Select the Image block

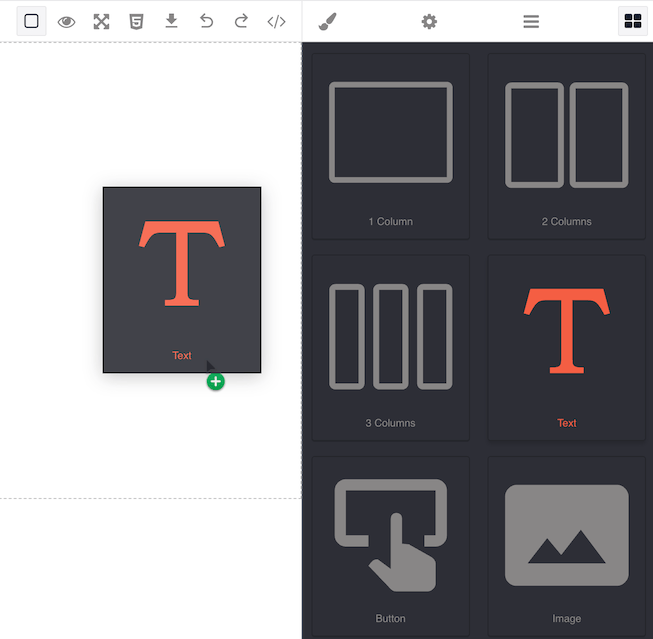[567, 547]
